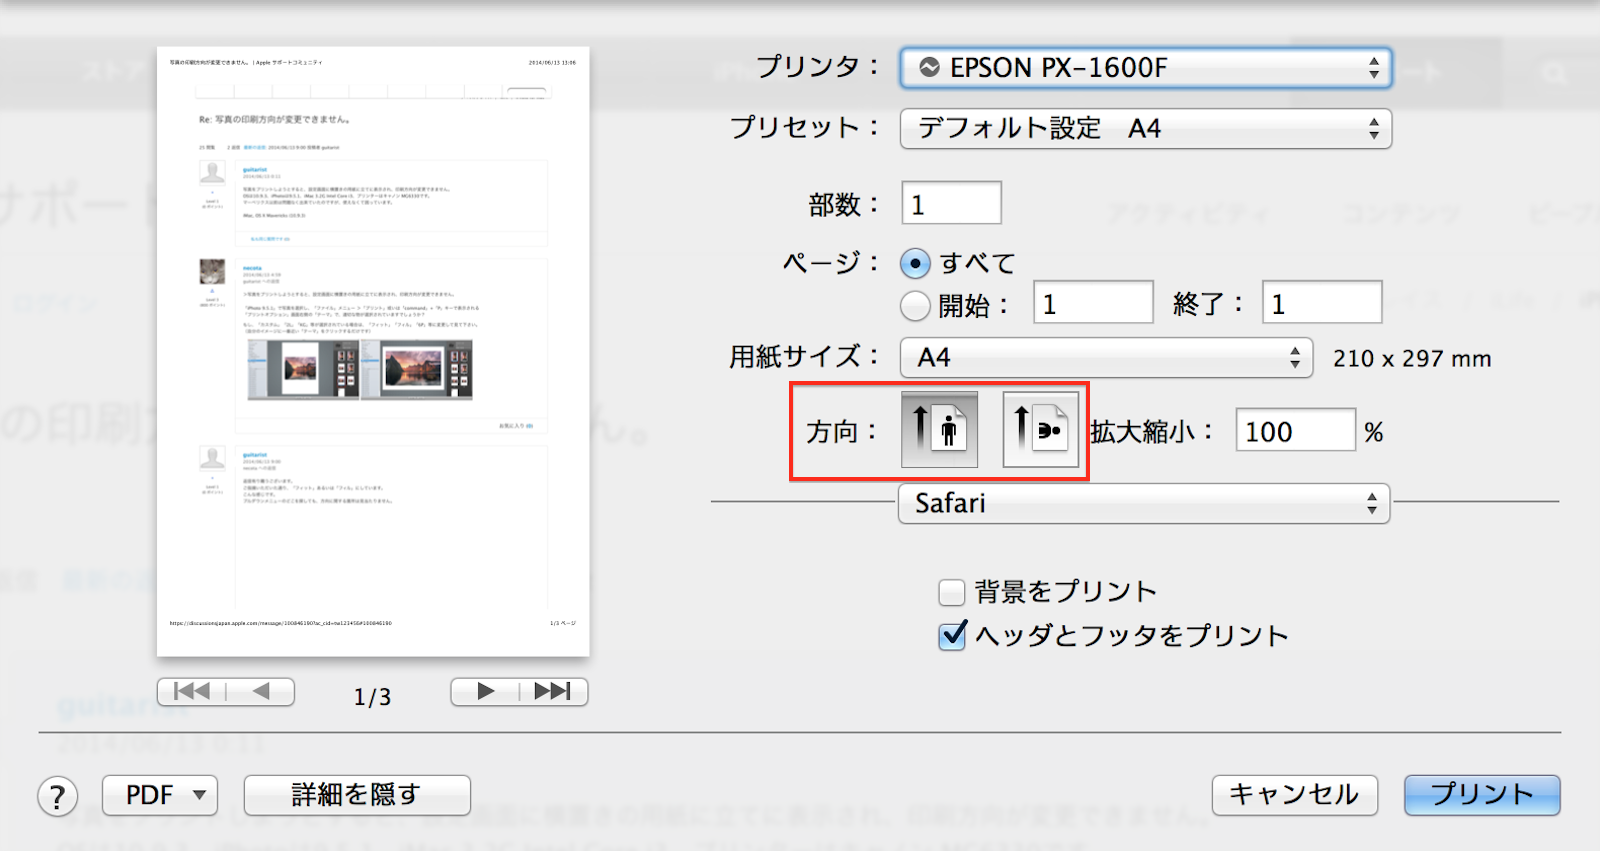The image size is (1600, 851).
Task: Open the 用紙サイズ A4 dropdown
Action: pyautogui.click(x=1106, y=357)
